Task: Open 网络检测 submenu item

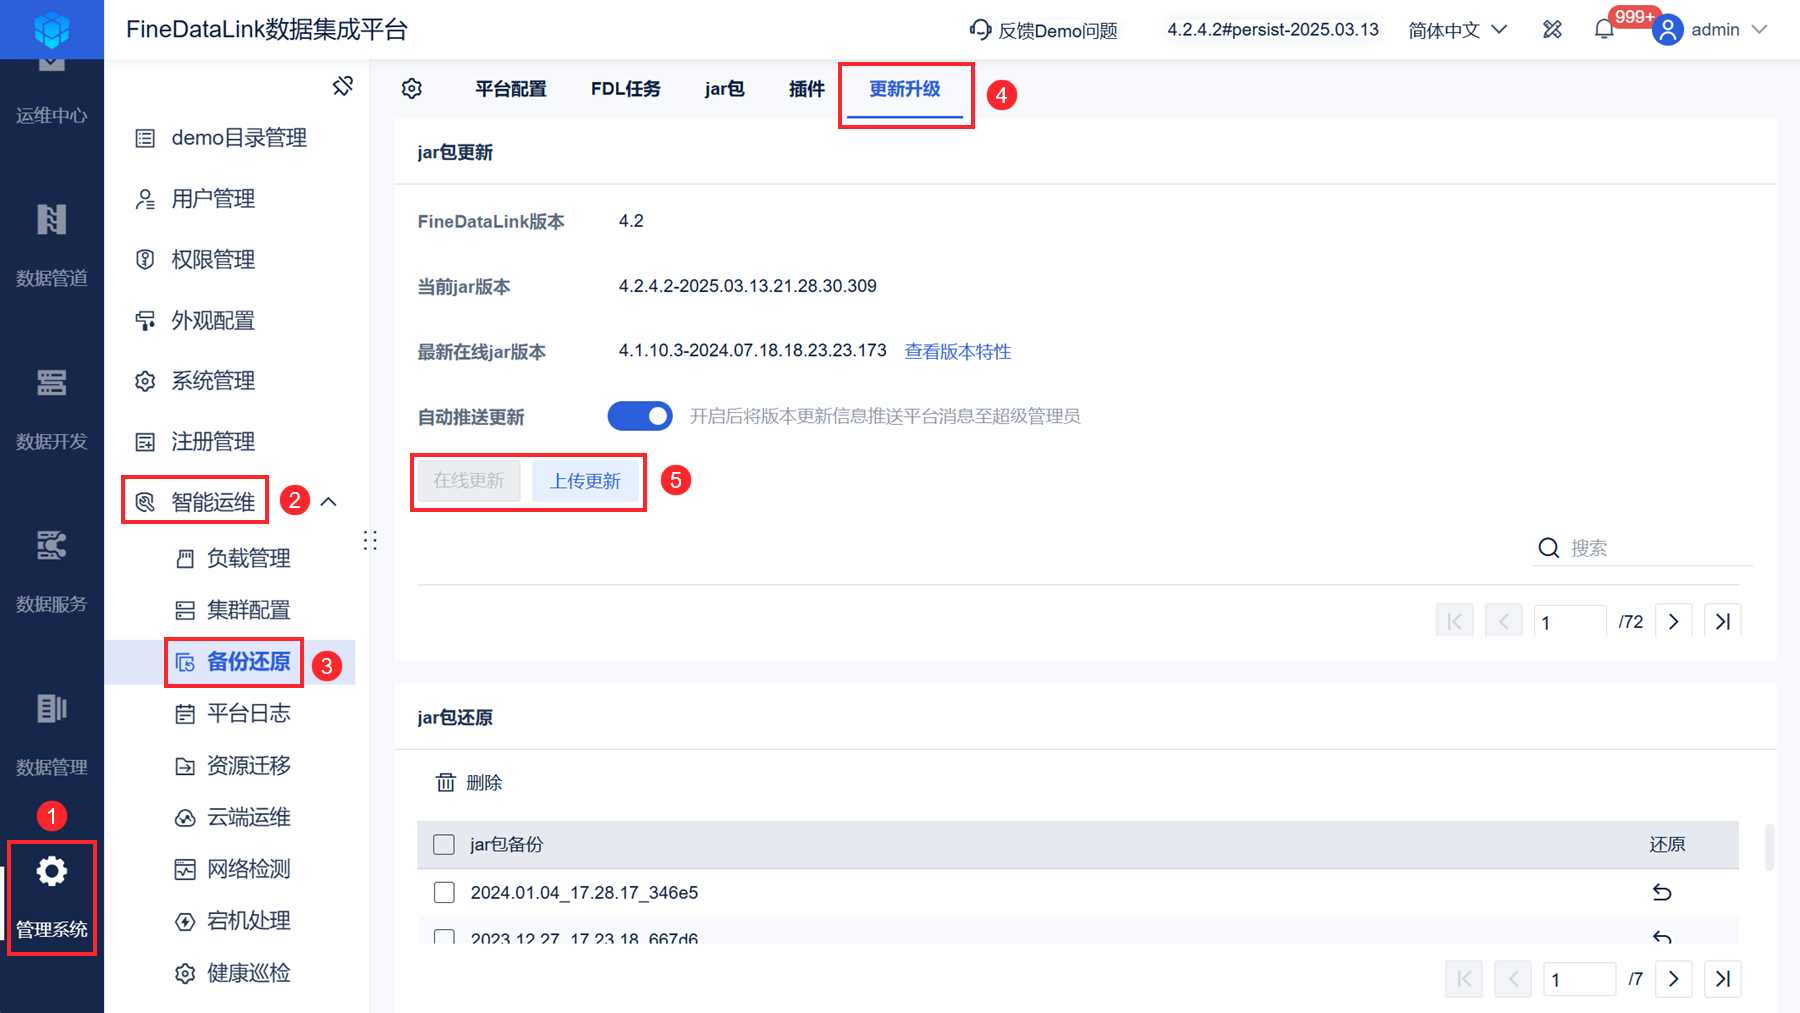Action: (248, 869)
